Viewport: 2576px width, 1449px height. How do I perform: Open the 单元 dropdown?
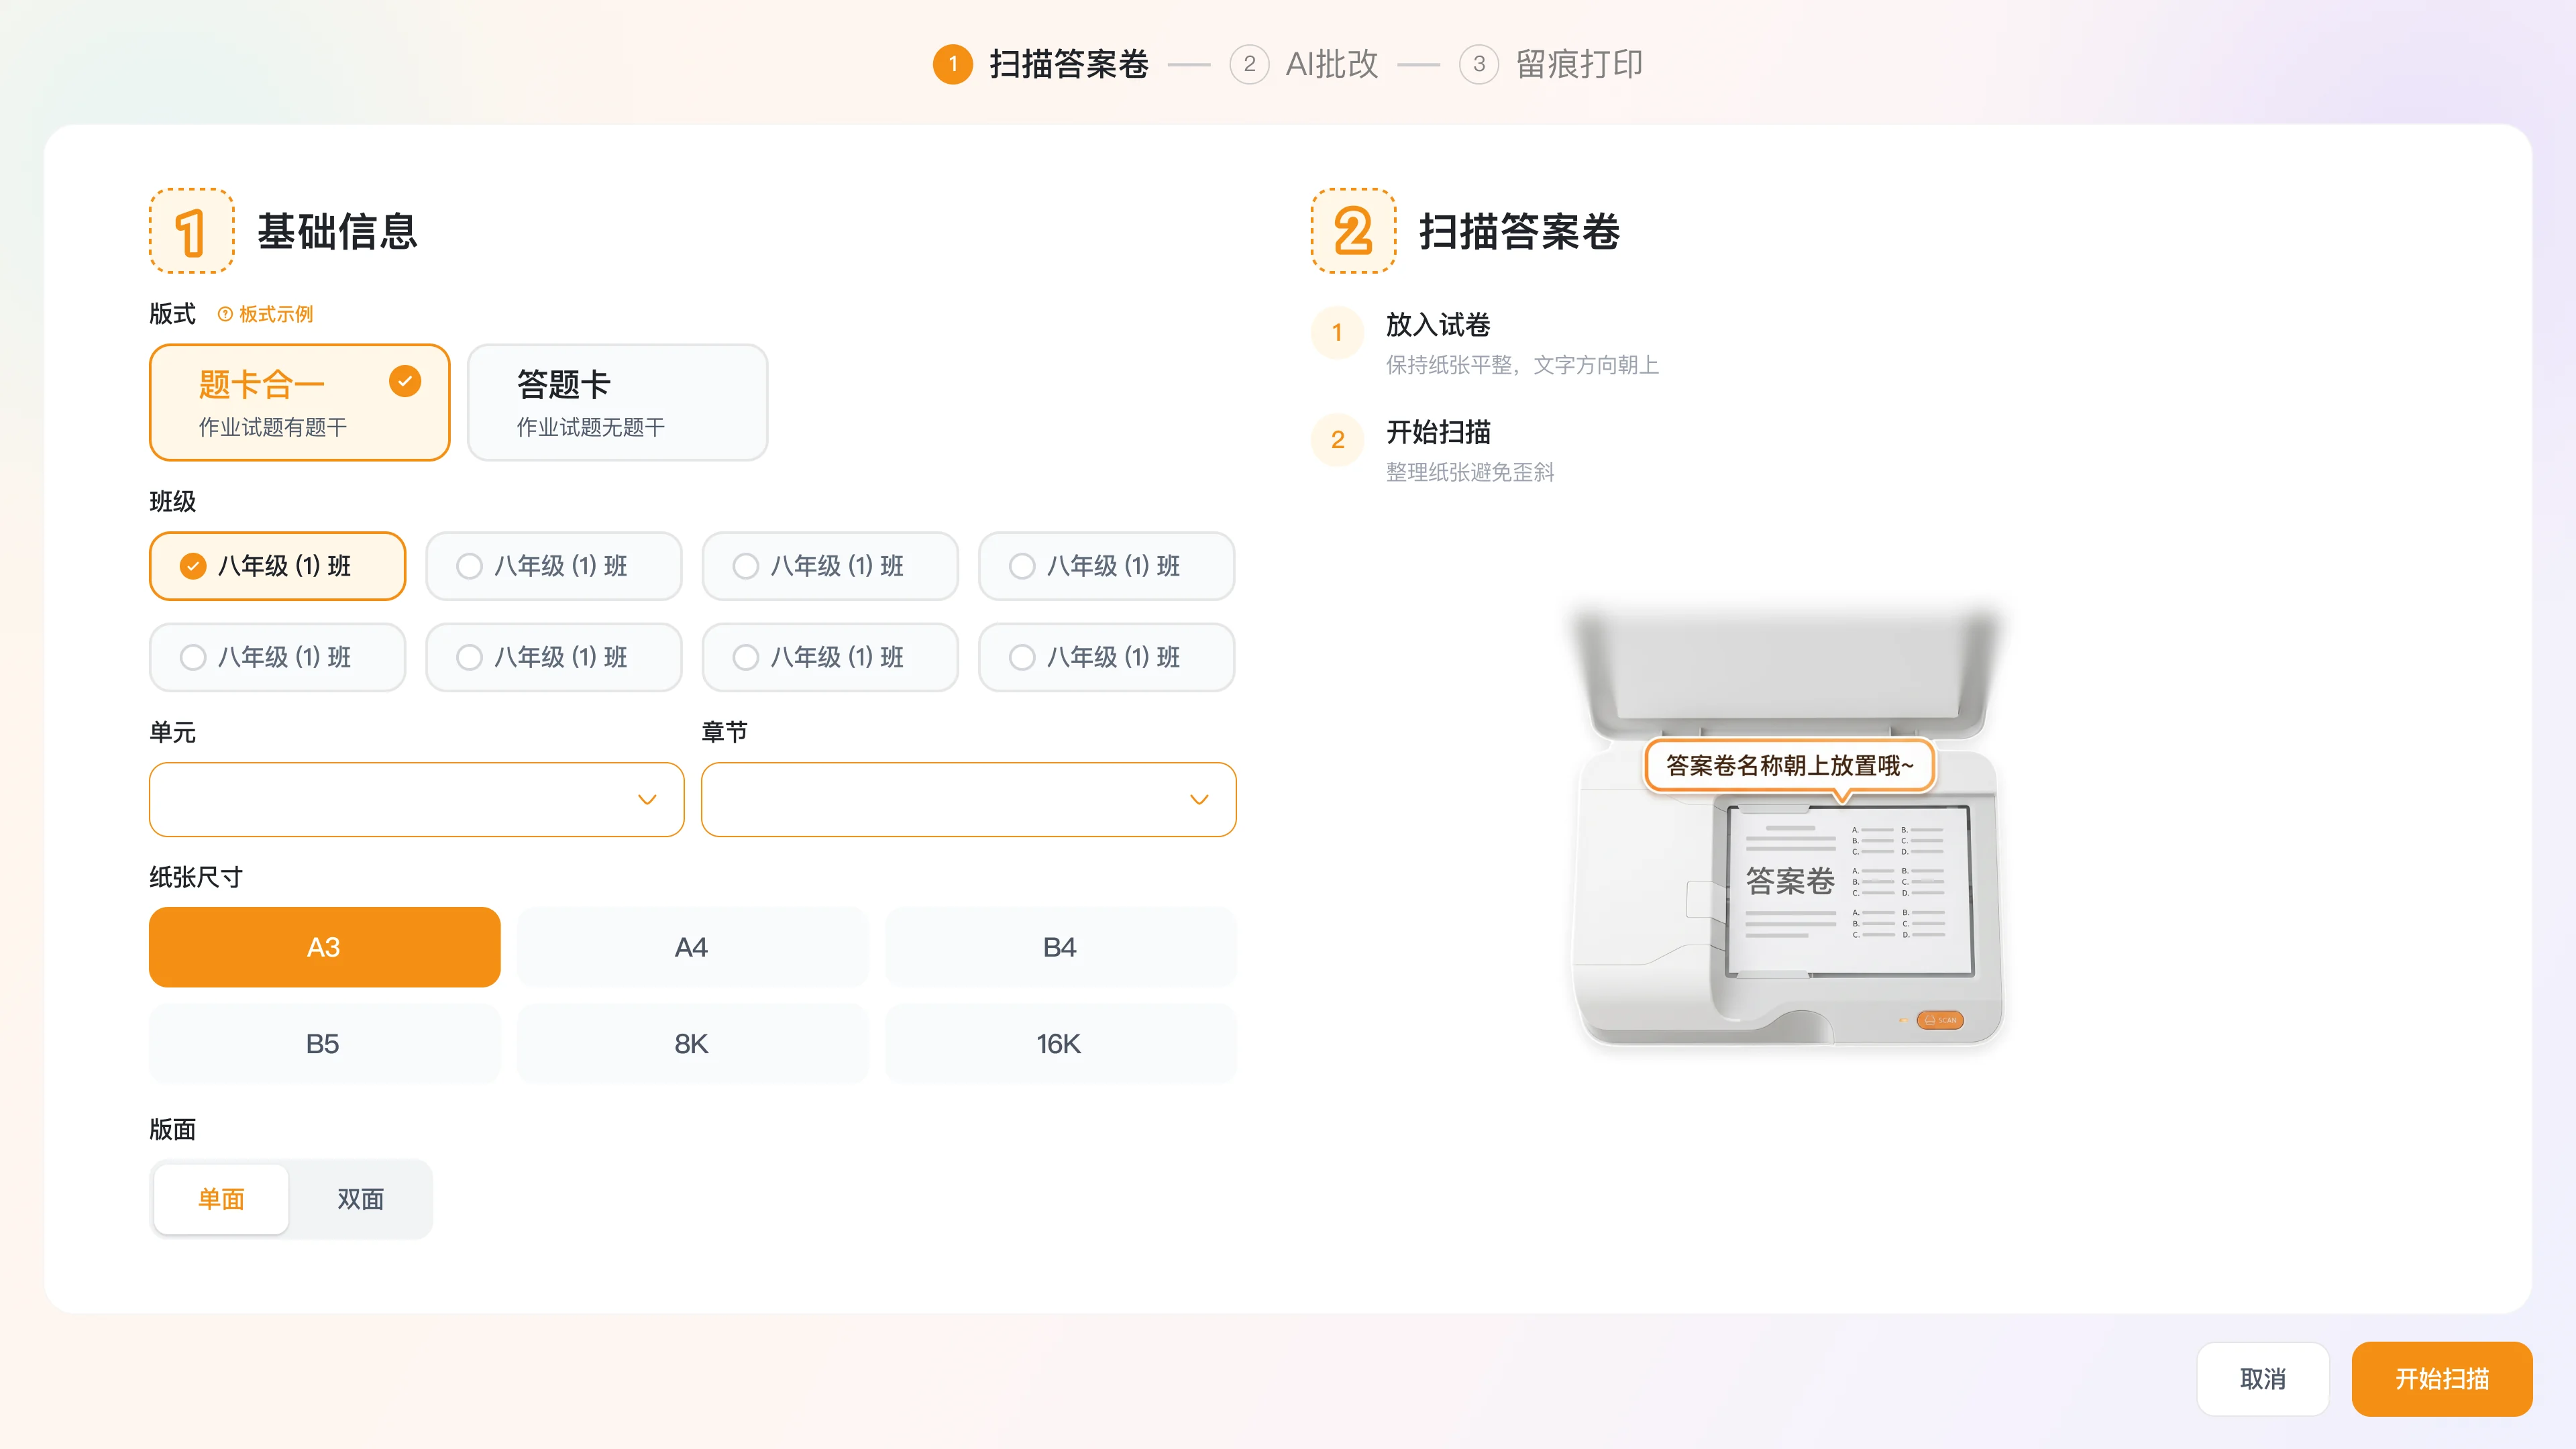(416, 799)
